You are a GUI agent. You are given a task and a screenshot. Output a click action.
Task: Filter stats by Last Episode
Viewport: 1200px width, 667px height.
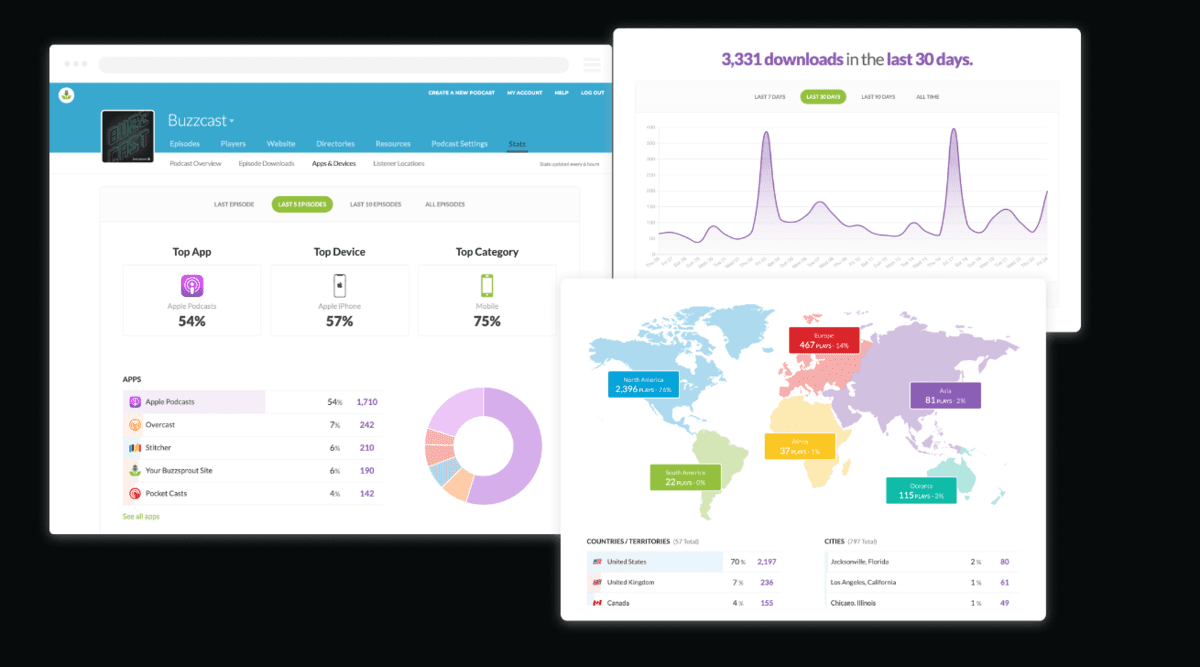[236, 204]
